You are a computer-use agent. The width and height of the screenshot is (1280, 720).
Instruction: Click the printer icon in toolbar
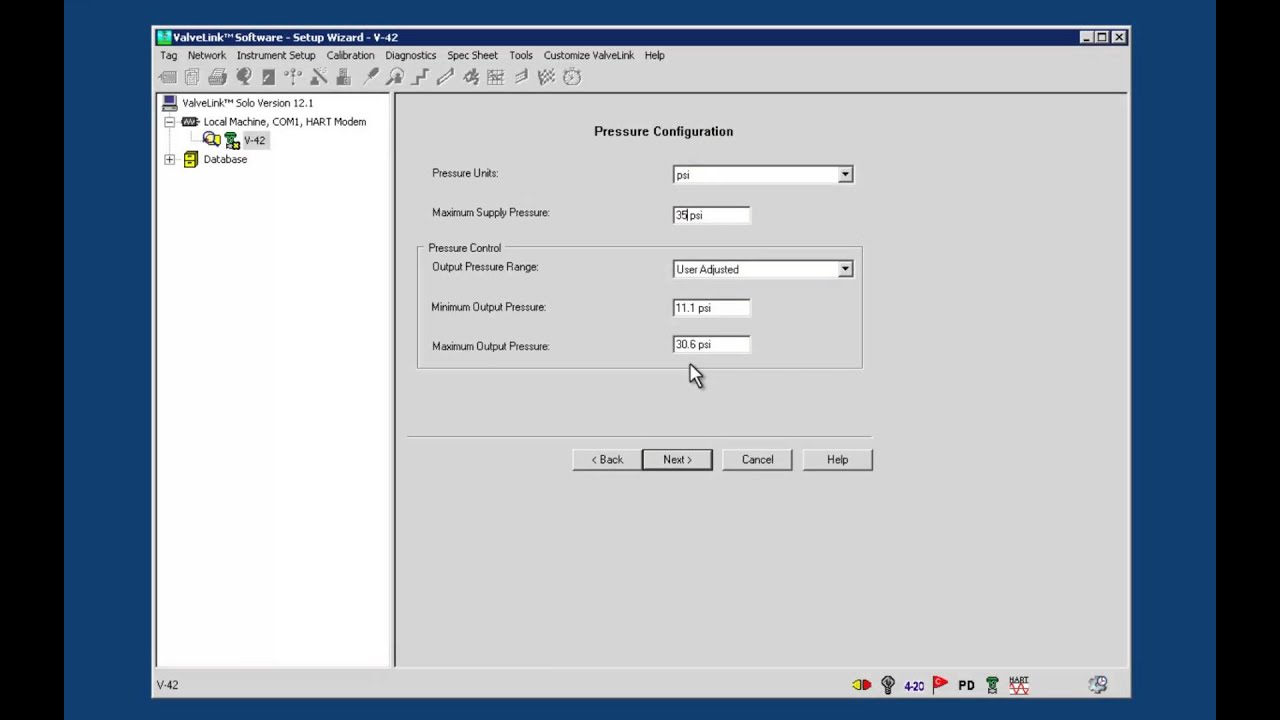point(217,77)
